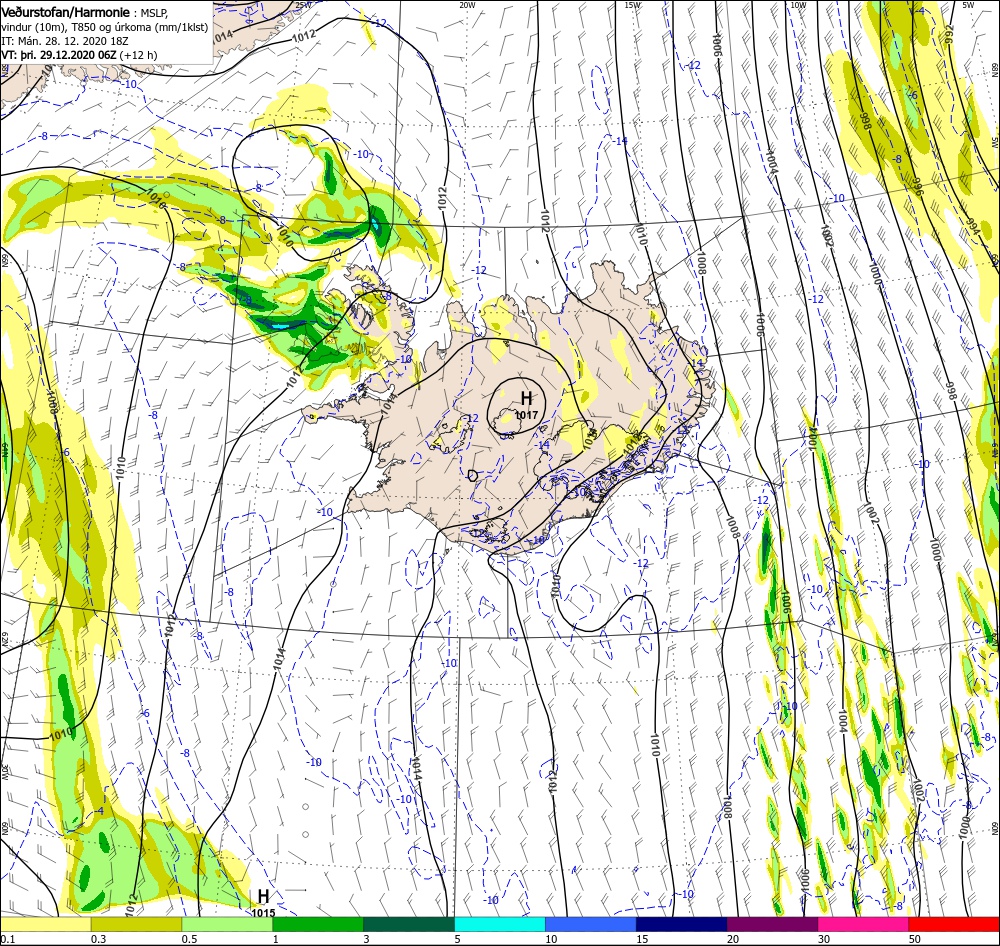Image resolution: width=1000 pixels, height=946 pixels.
Task: Select the pink 30–50 legend swatch
Action: click(x=864, y=925)
